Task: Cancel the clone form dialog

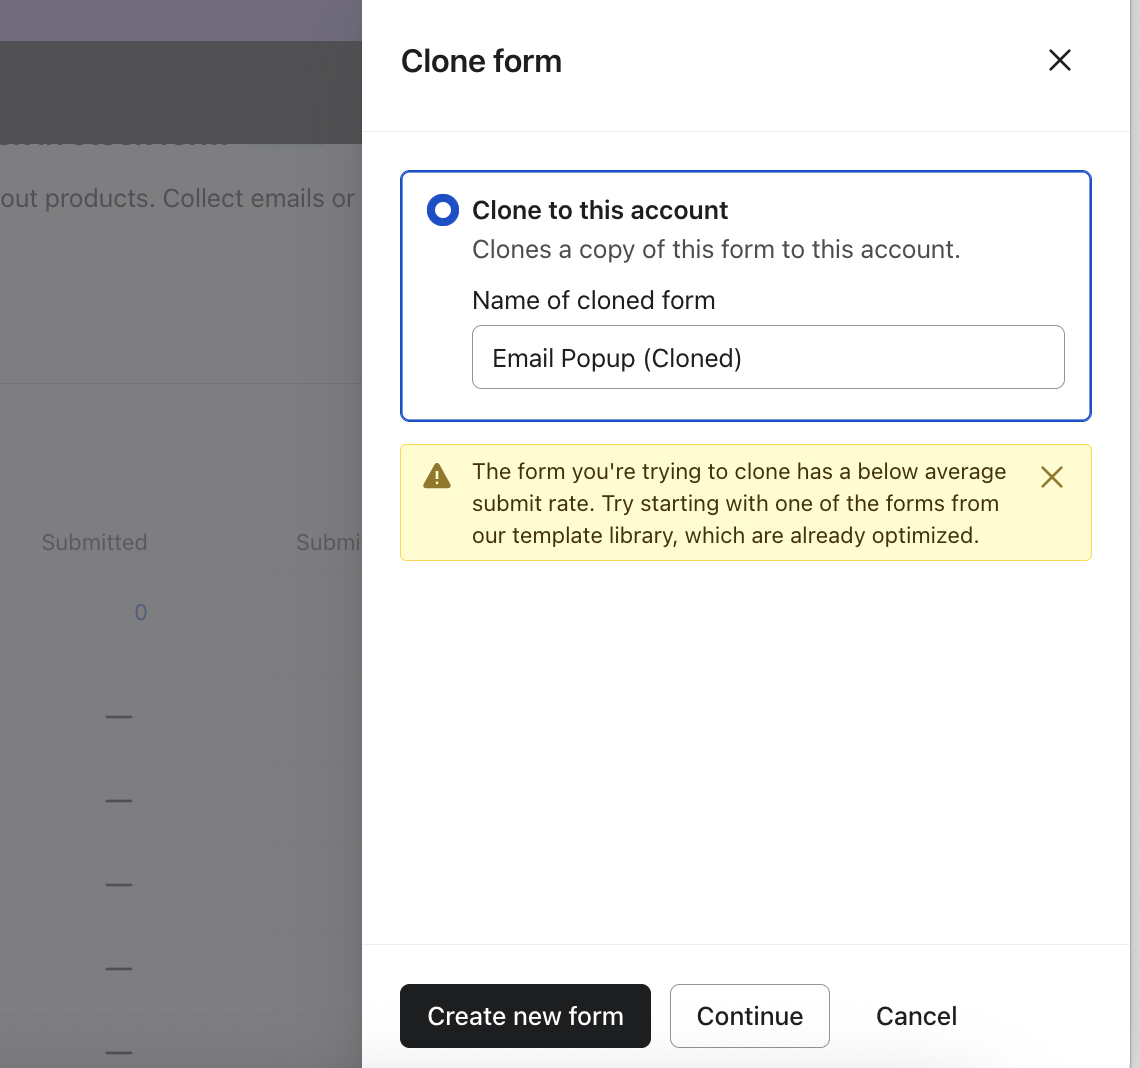Action: tap(916, 1016)
